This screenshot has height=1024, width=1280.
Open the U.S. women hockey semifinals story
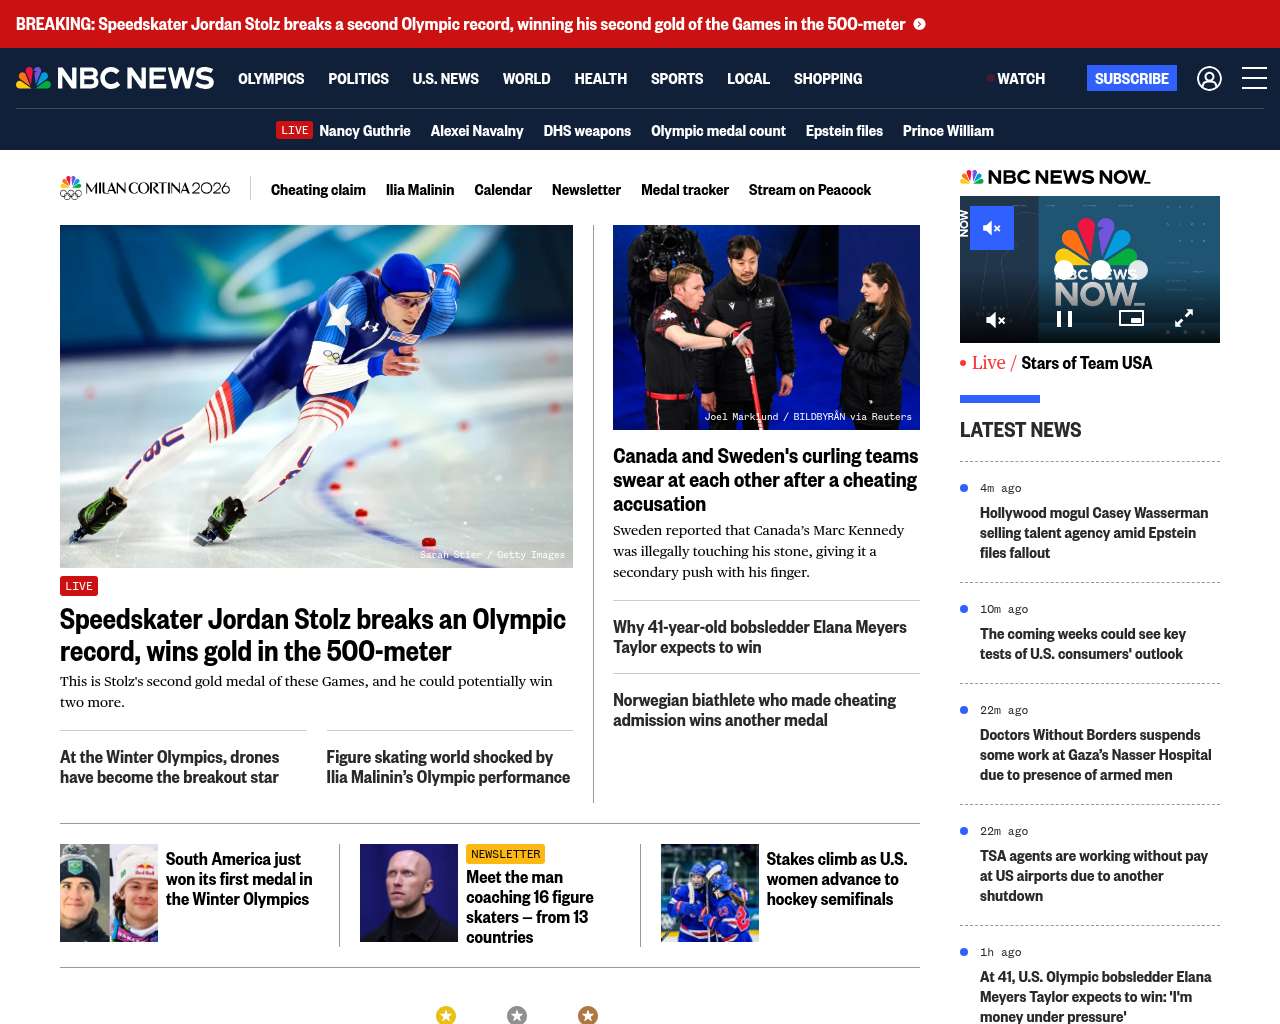837,879
